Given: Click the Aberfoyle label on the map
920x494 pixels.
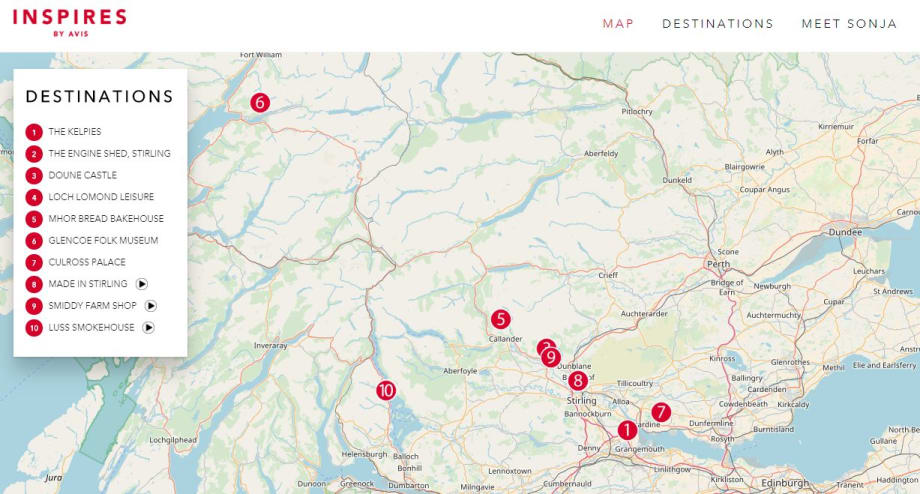Looking at the screenshot, I should click(x=460, y=371).
